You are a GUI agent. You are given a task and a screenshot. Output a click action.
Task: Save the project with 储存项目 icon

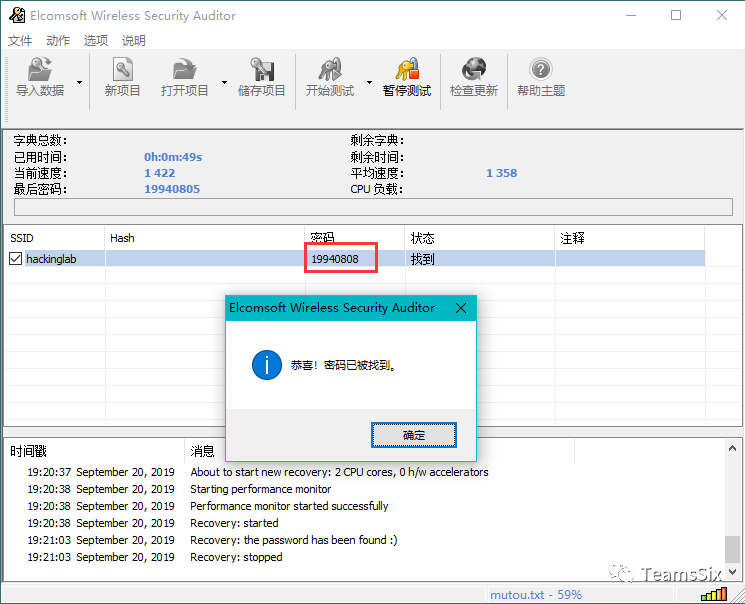click(262, 69)
